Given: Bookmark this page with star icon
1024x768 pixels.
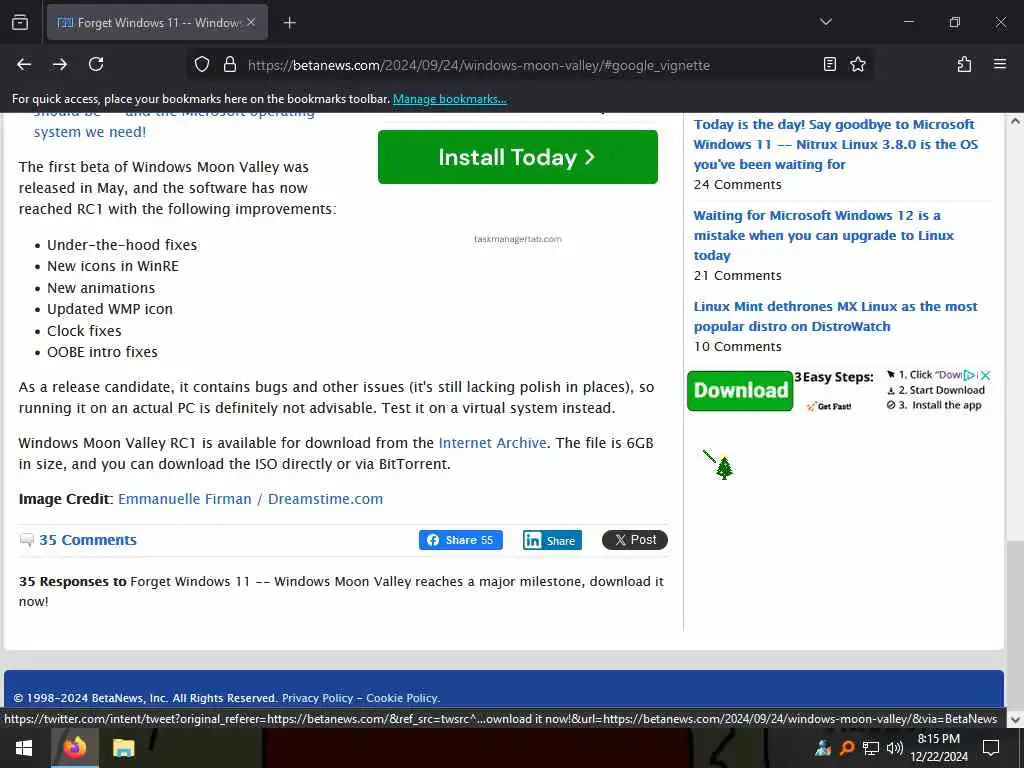Looking at the screenshot, I should 857,64.
